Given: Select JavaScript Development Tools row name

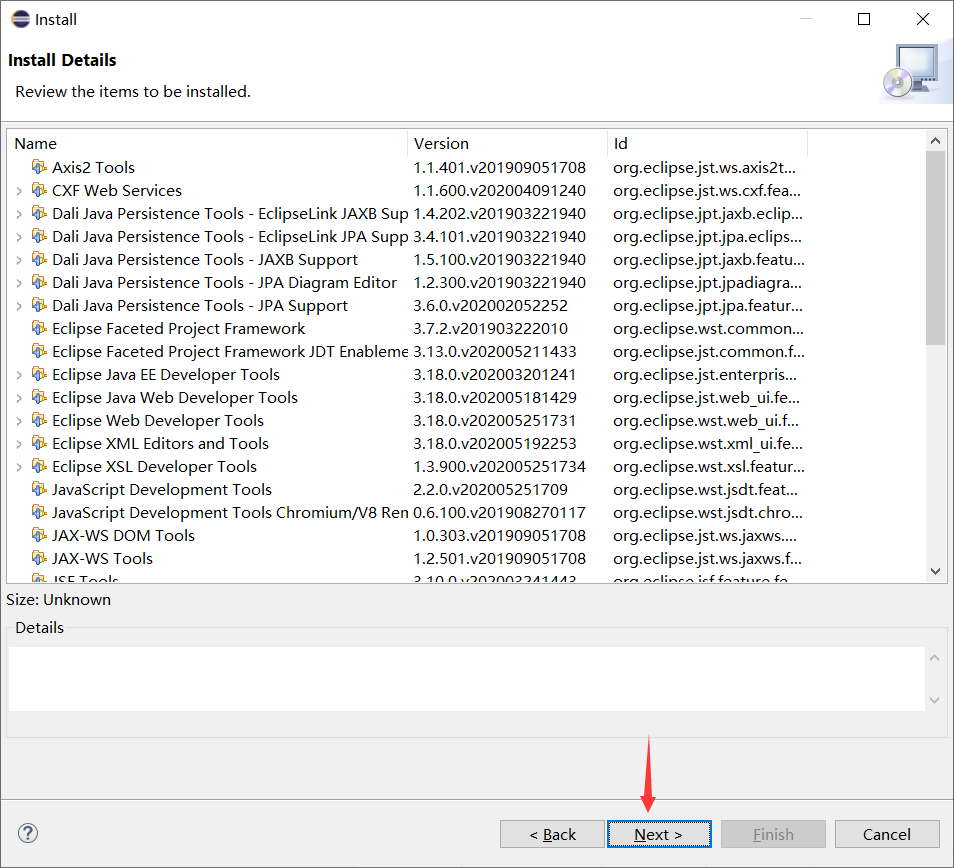Looking at the screenshot, I should [162, 490].
